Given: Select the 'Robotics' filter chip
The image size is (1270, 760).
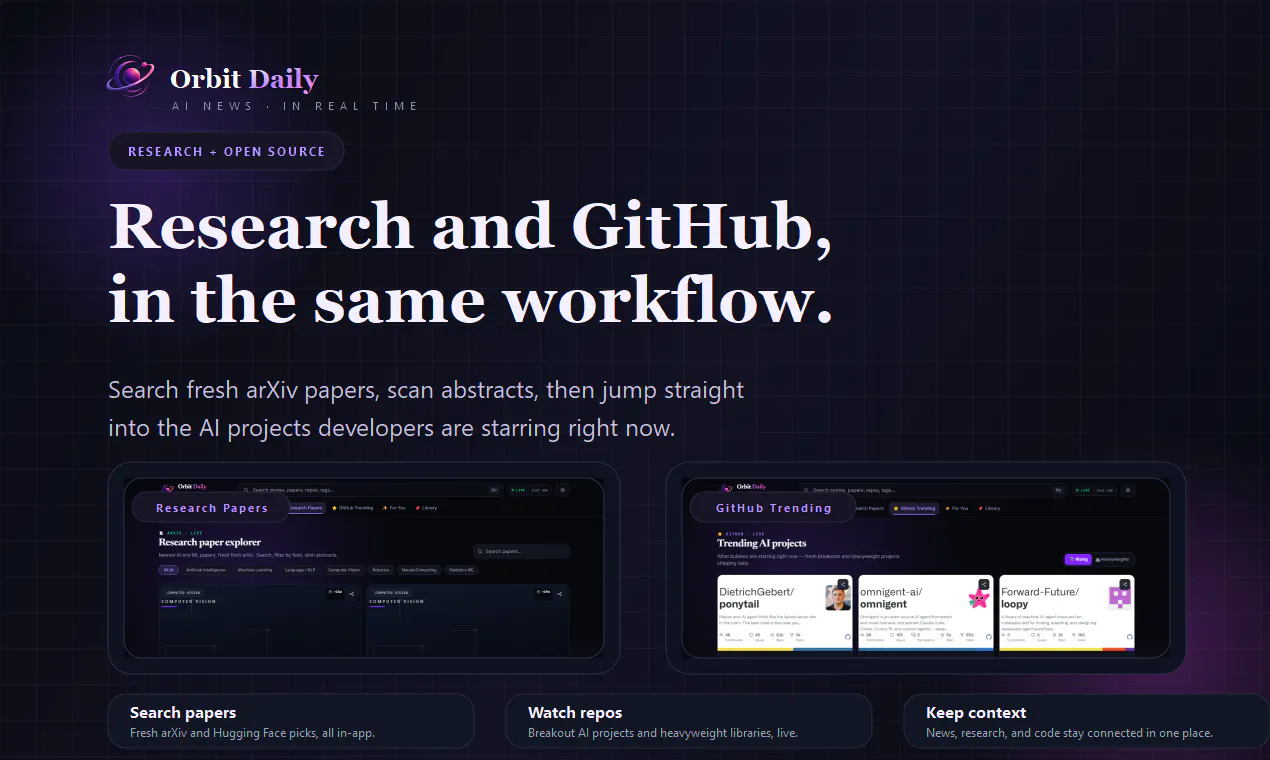Looking at the screenshot, I should point(381,570).
